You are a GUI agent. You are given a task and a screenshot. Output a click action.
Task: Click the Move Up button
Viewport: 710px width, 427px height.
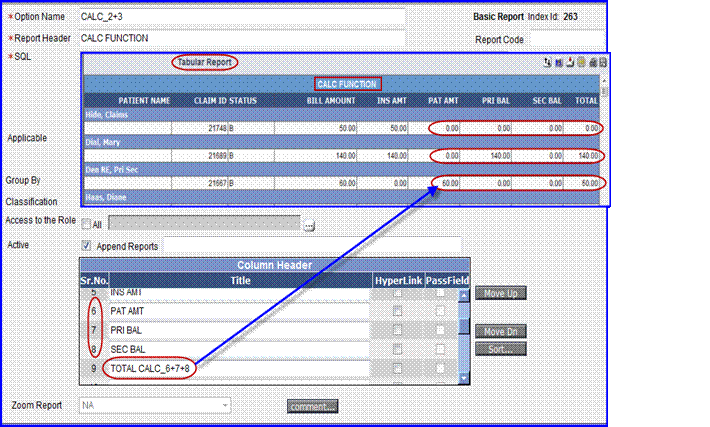click(500, 293)
